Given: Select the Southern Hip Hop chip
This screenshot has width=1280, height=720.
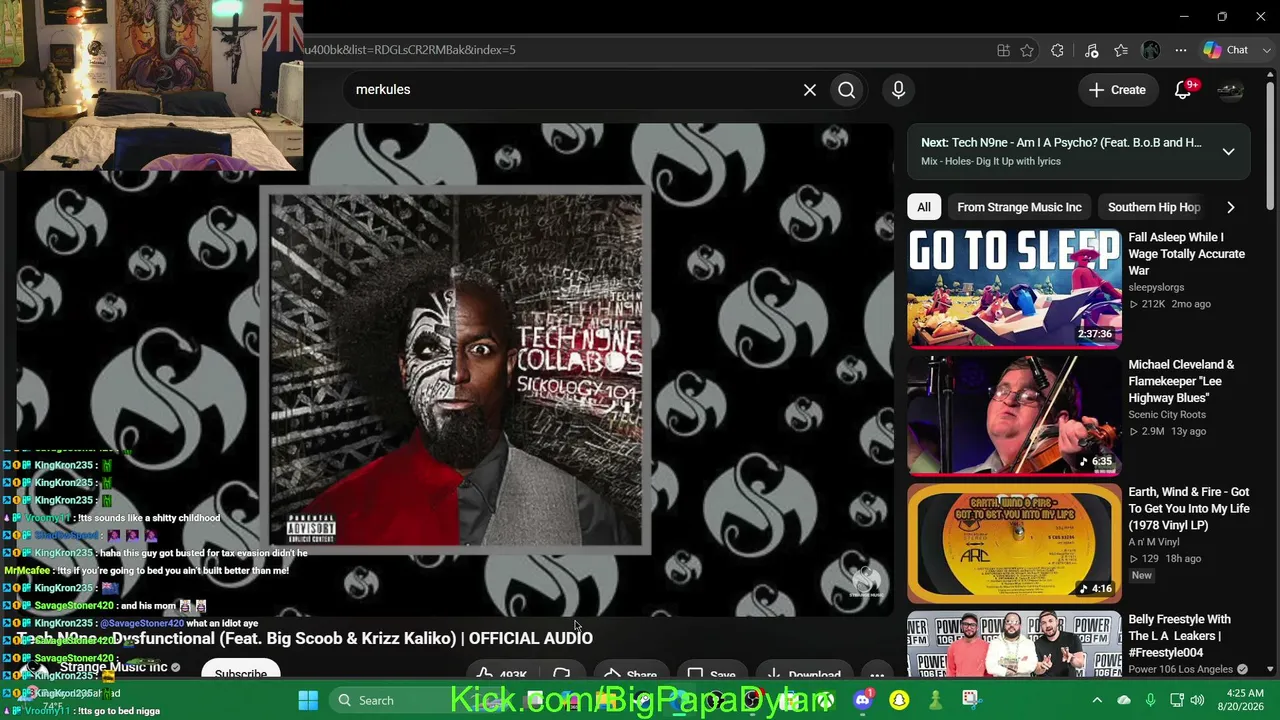Looking at the screenshot, I should 1154,207.
